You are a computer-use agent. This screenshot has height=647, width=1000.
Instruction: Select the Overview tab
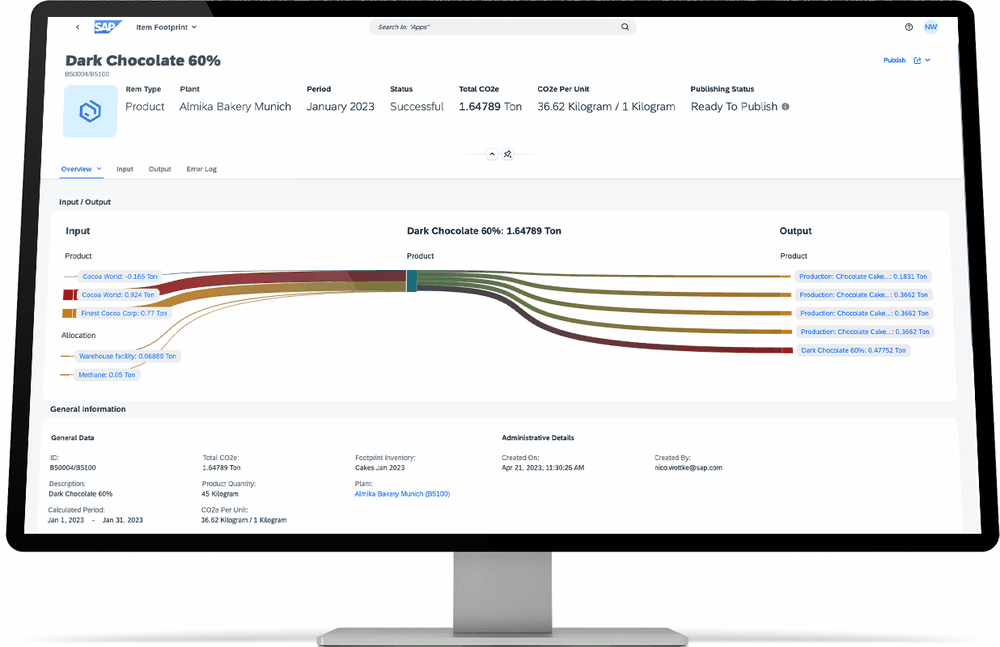(77, 169)
